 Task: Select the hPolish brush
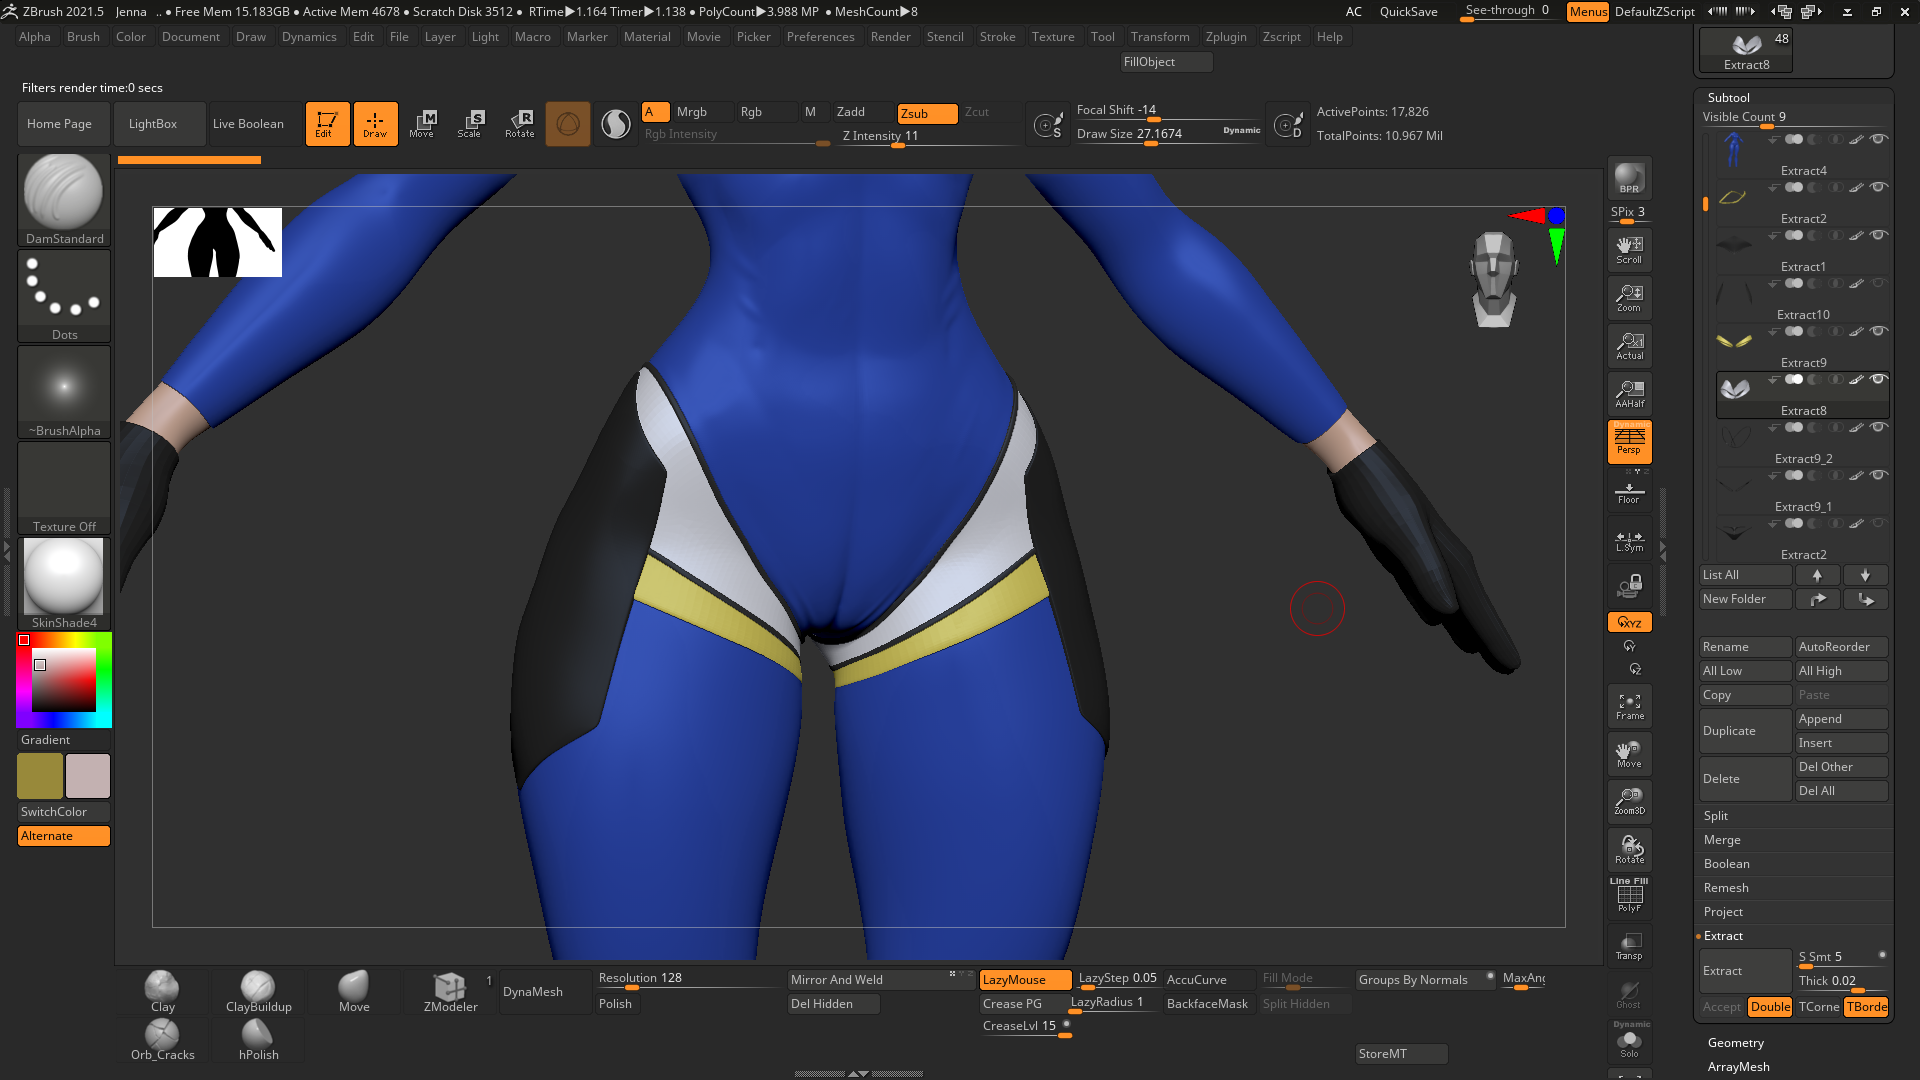[258, 1040]
